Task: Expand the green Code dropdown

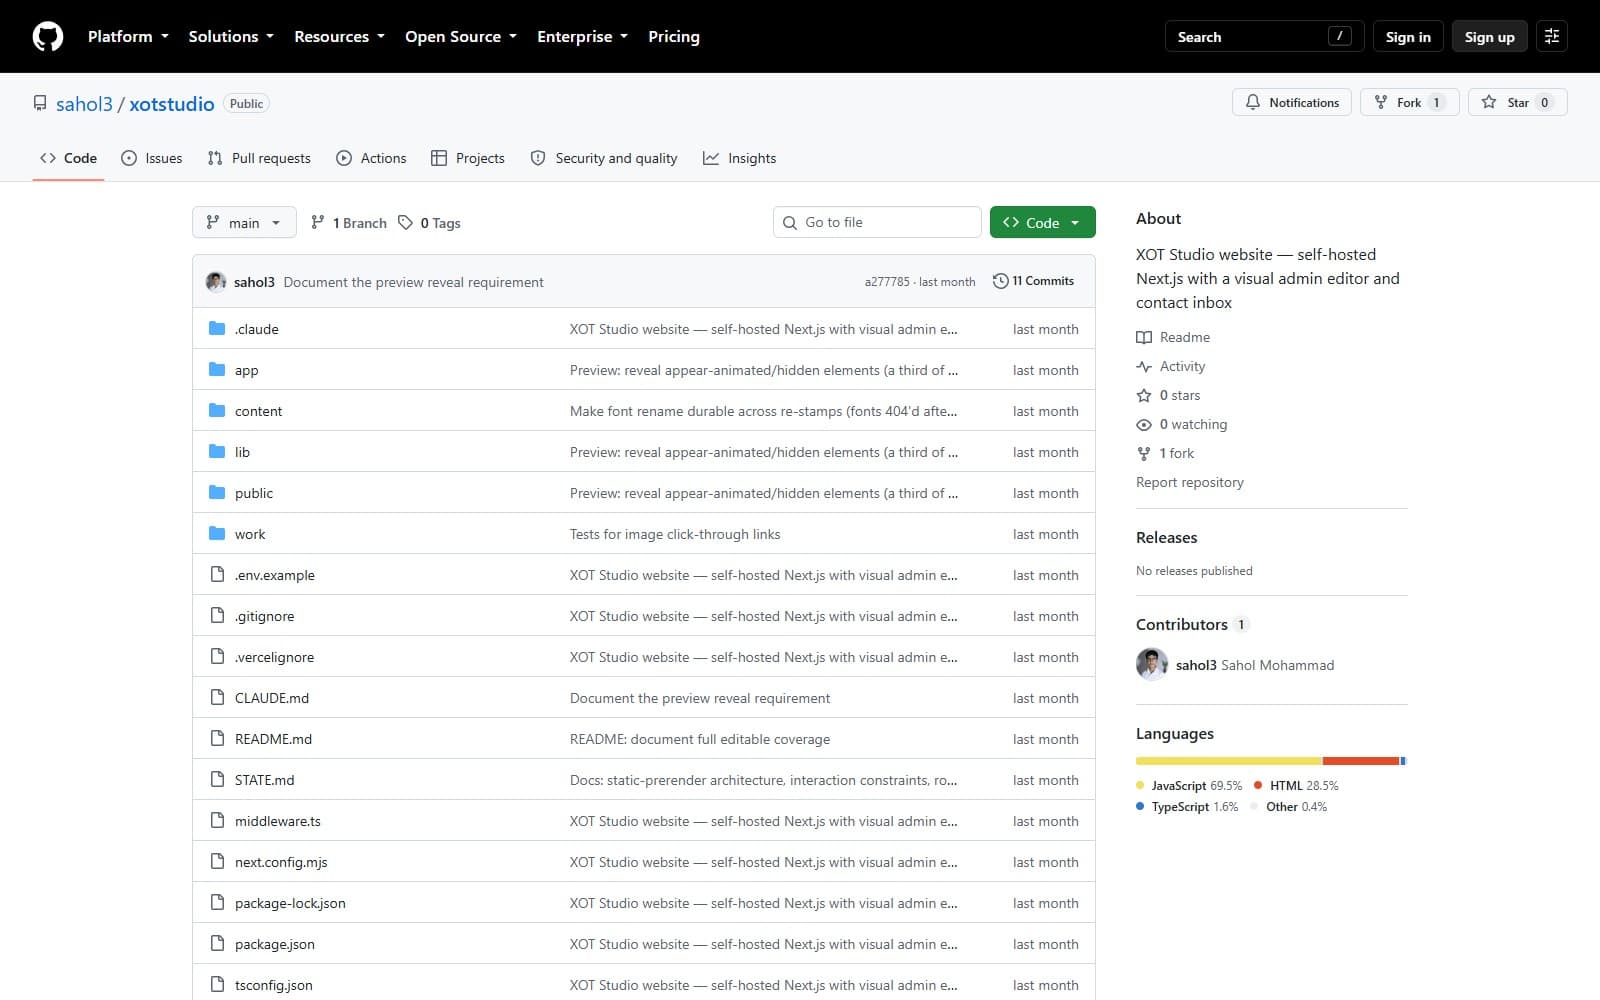Action: (x=1042, y=222)
